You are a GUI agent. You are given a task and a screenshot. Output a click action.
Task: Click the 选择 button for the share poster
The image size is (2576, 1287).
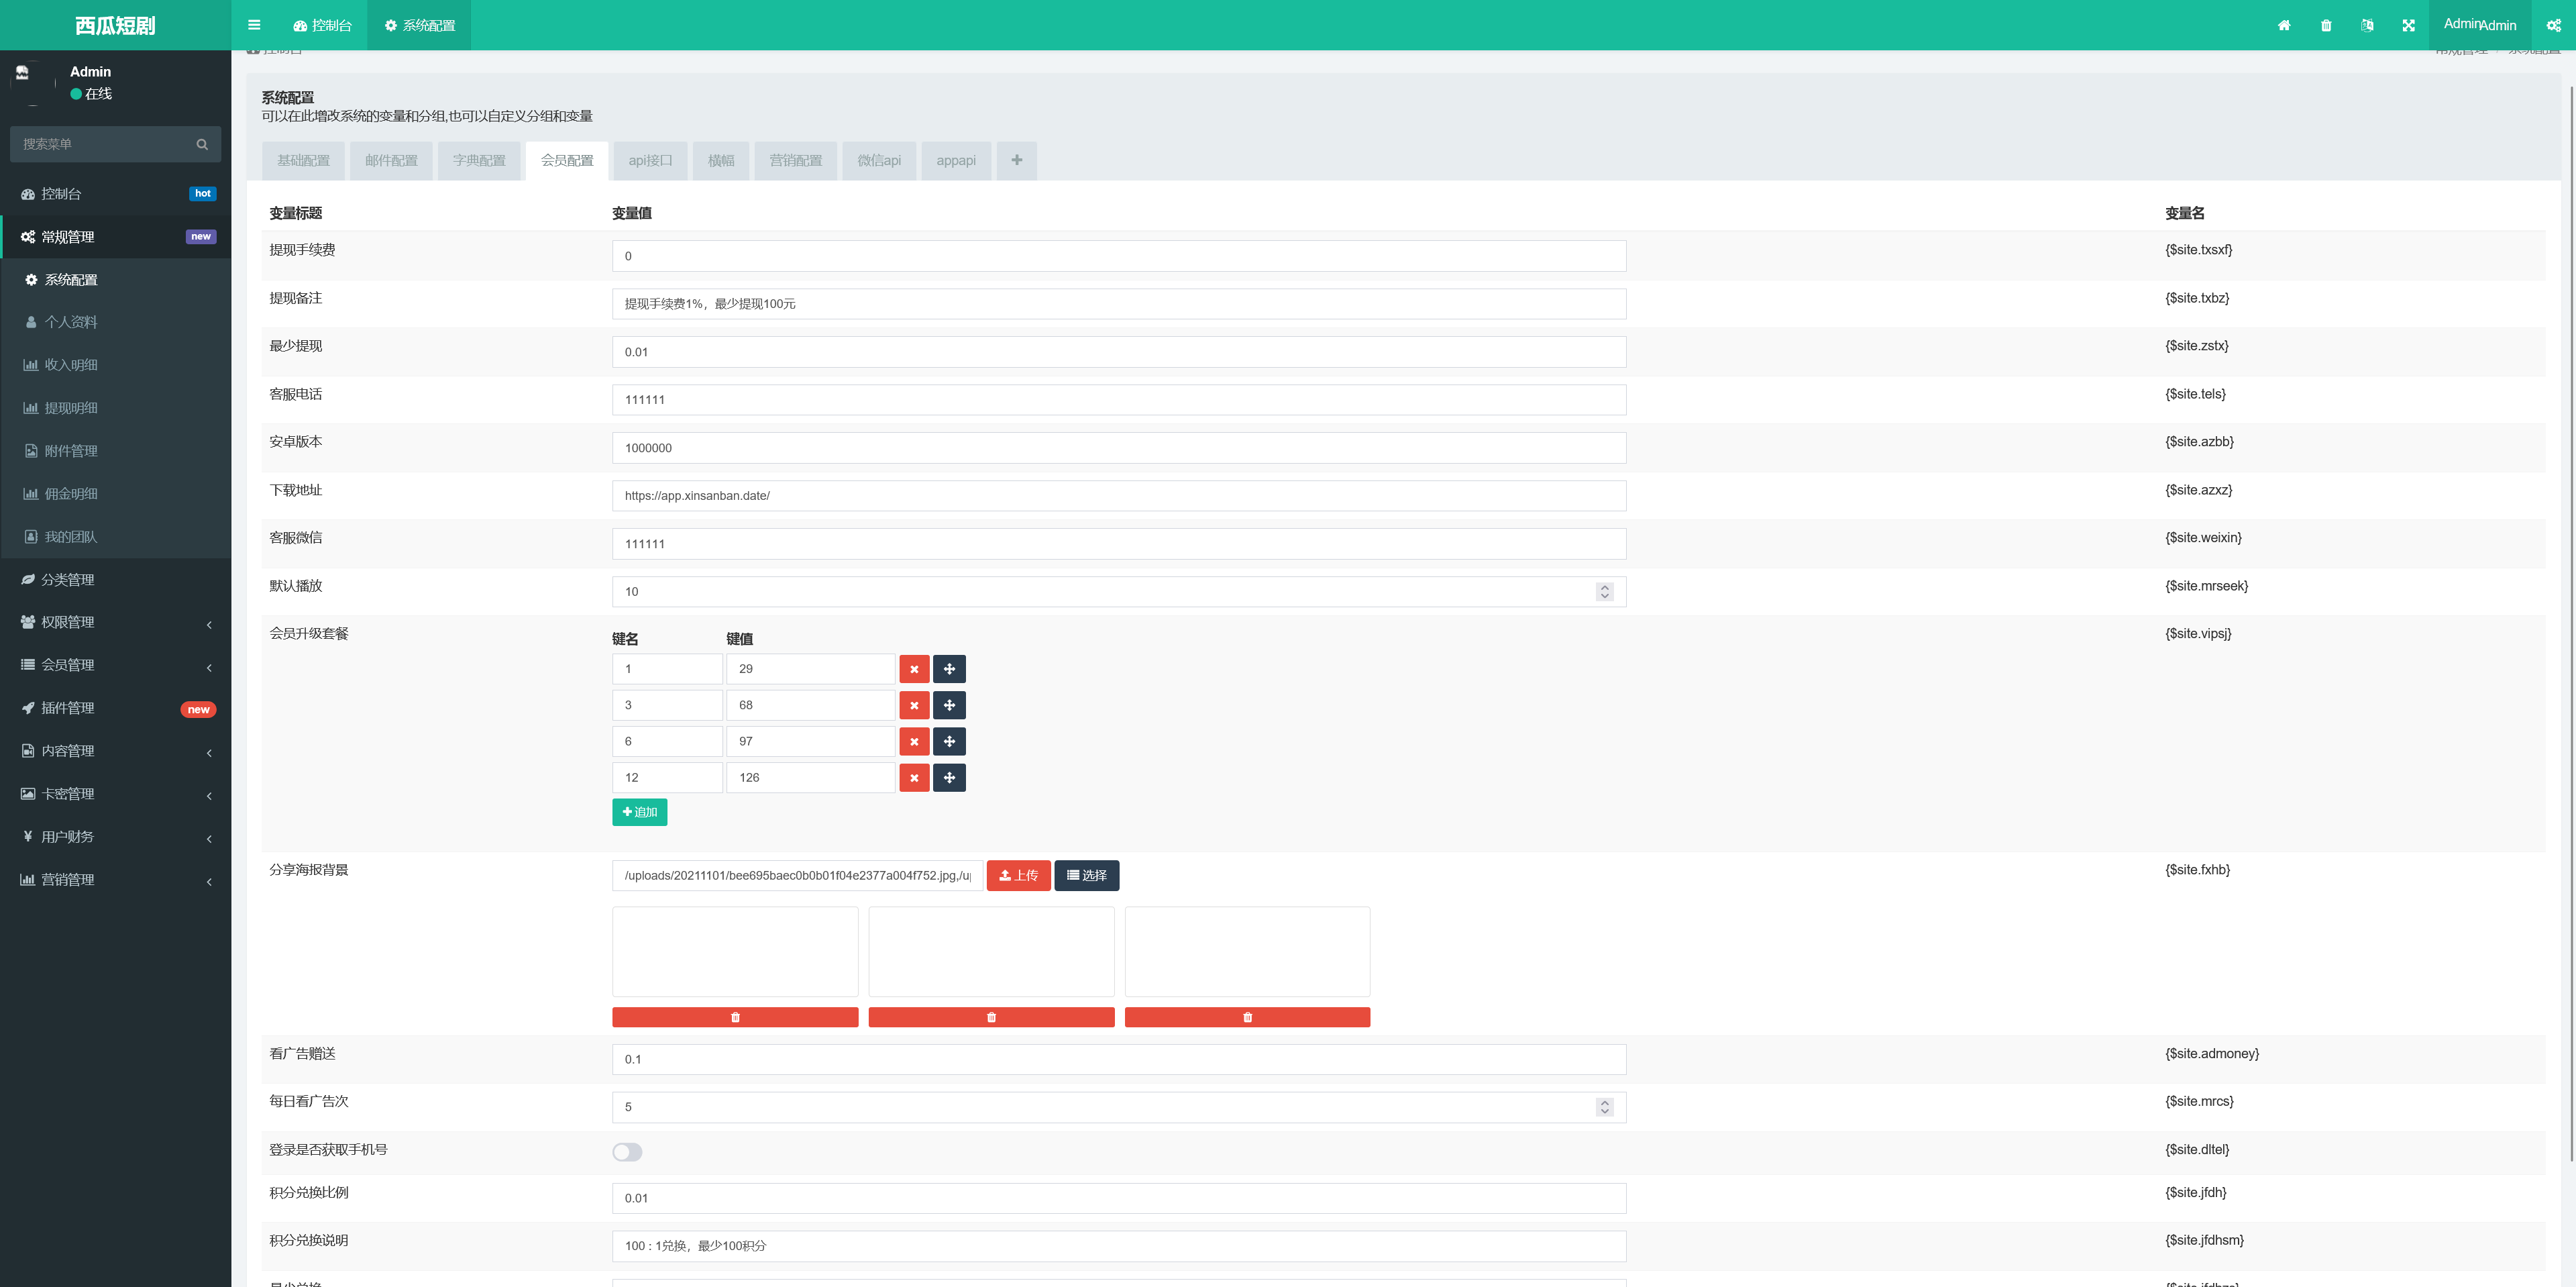[1086, 875]
